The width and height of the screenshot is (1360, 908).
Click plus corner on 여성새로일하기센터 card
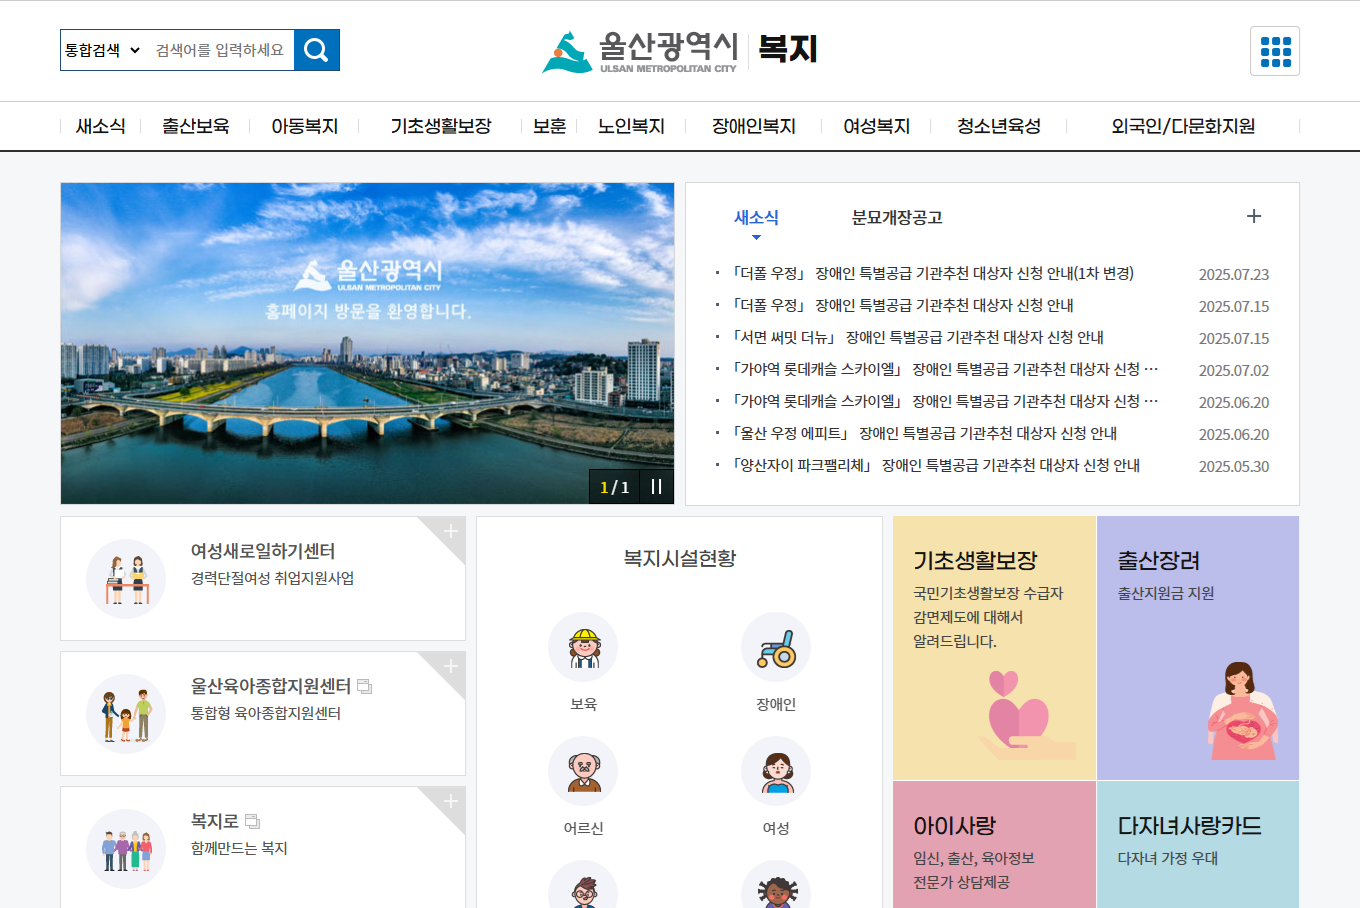pos(450,531)
